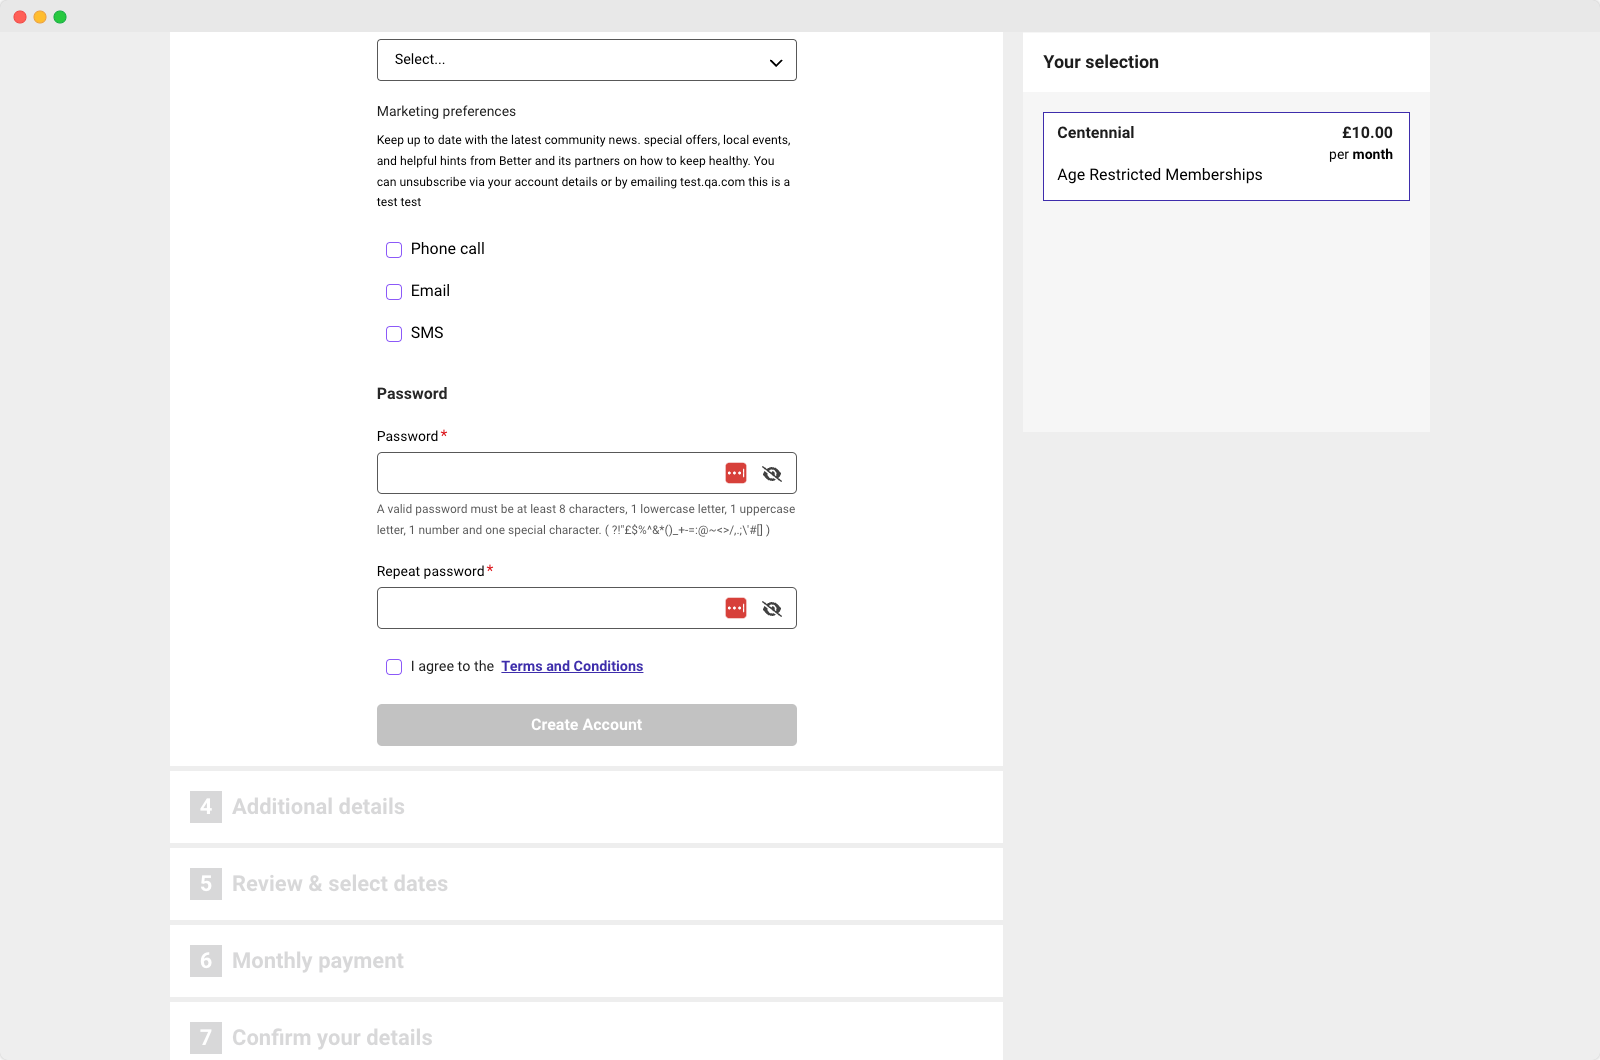Maximize the window with the green button
This screenshot has width=1600, height=1060.
click(60, 17)
